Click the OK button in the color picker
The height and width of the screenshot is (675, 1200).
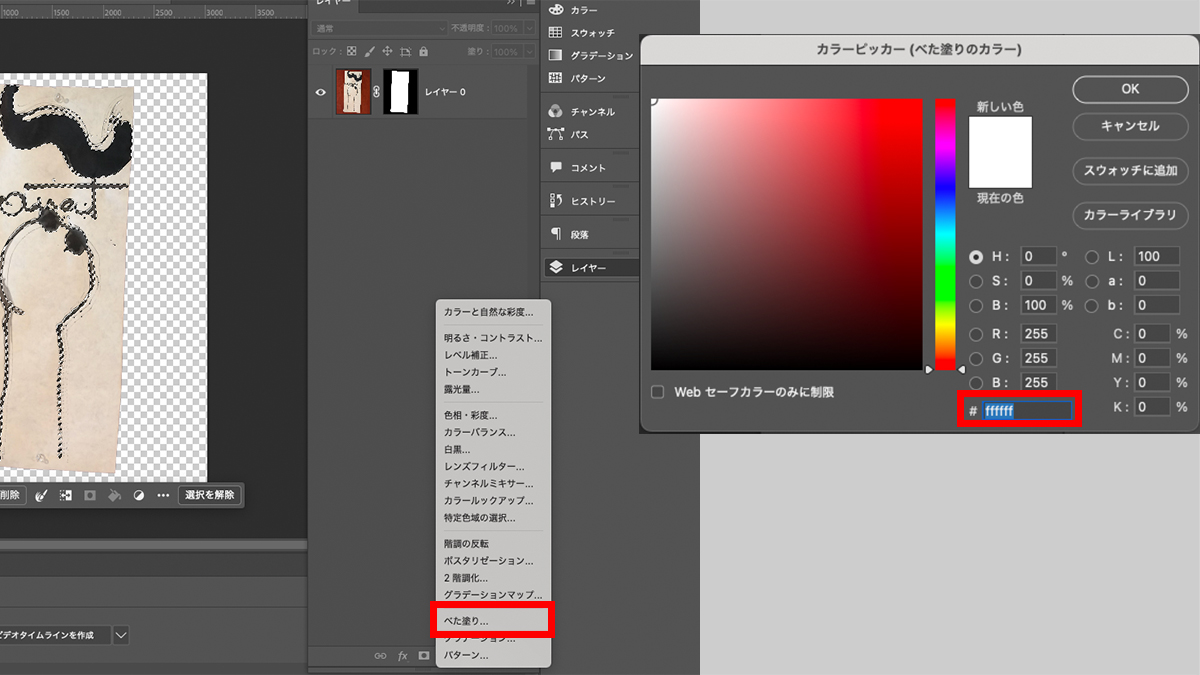pyautogui.click(x=1129, y=89)
